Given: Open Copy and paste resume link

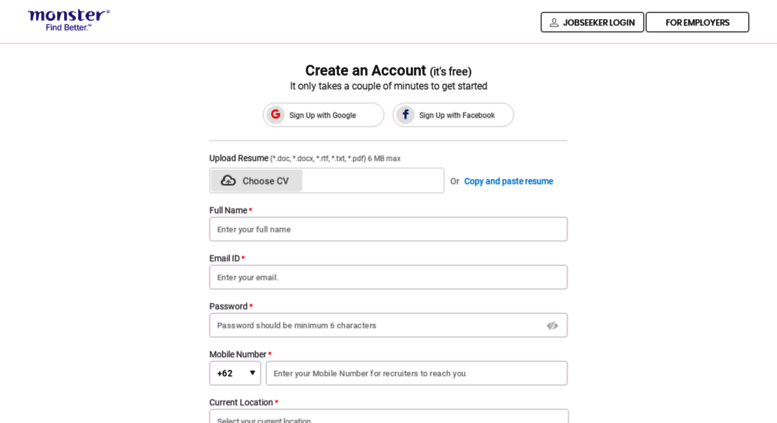Looking at the screenshot, I should 508,181.
